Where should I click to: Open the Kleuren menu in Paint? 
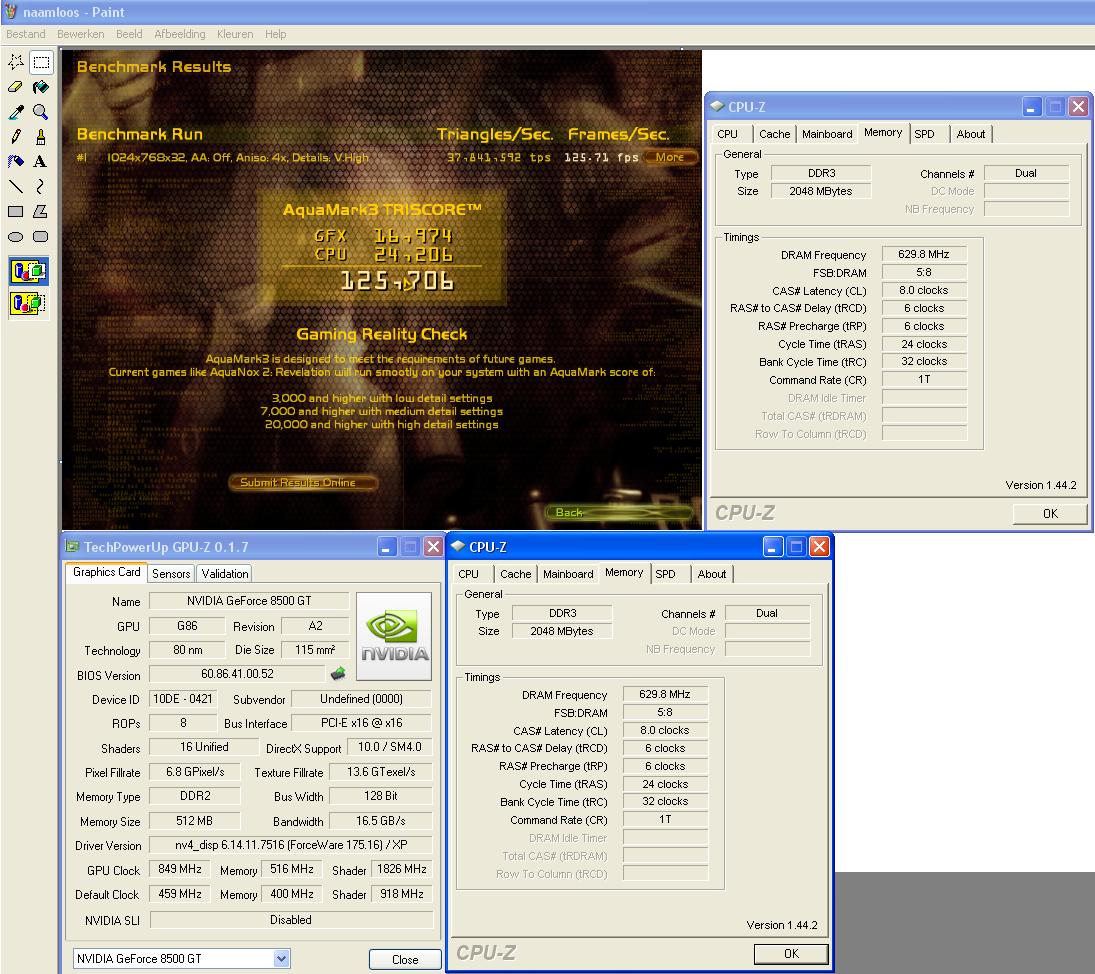235,34
